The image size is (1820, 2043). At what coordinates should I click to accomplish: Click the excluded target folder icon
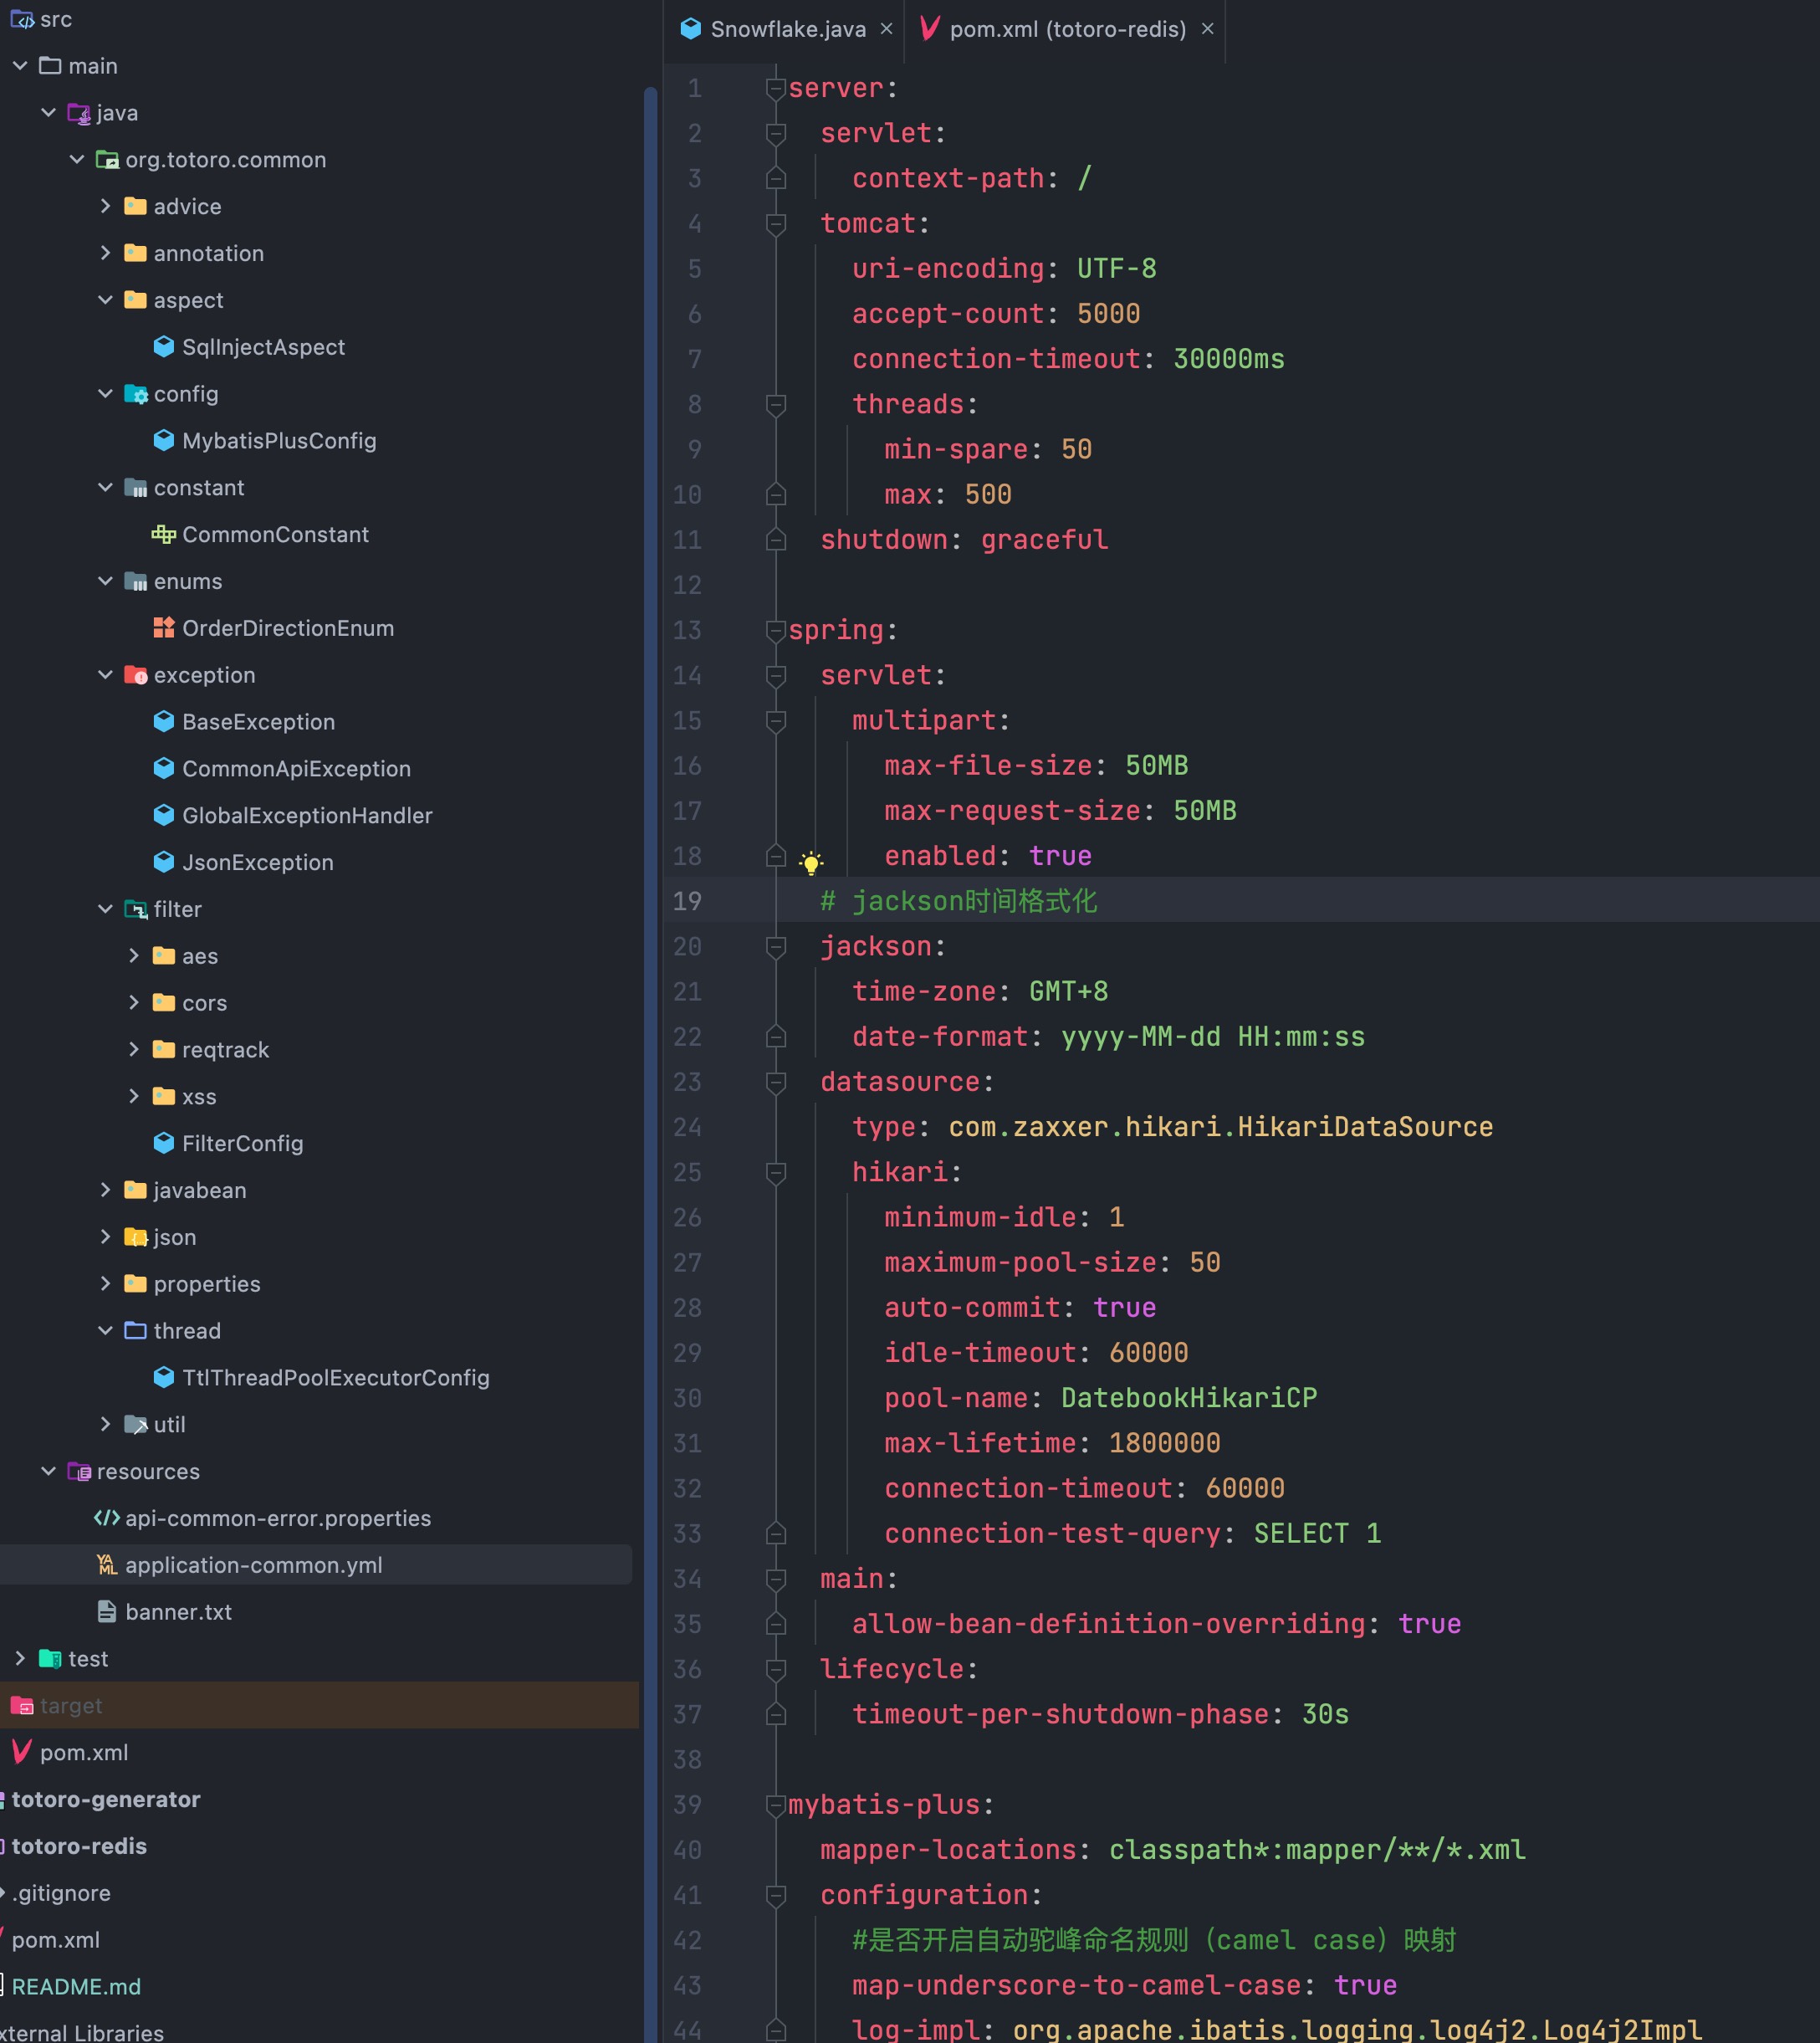[x=22, y=1705]
